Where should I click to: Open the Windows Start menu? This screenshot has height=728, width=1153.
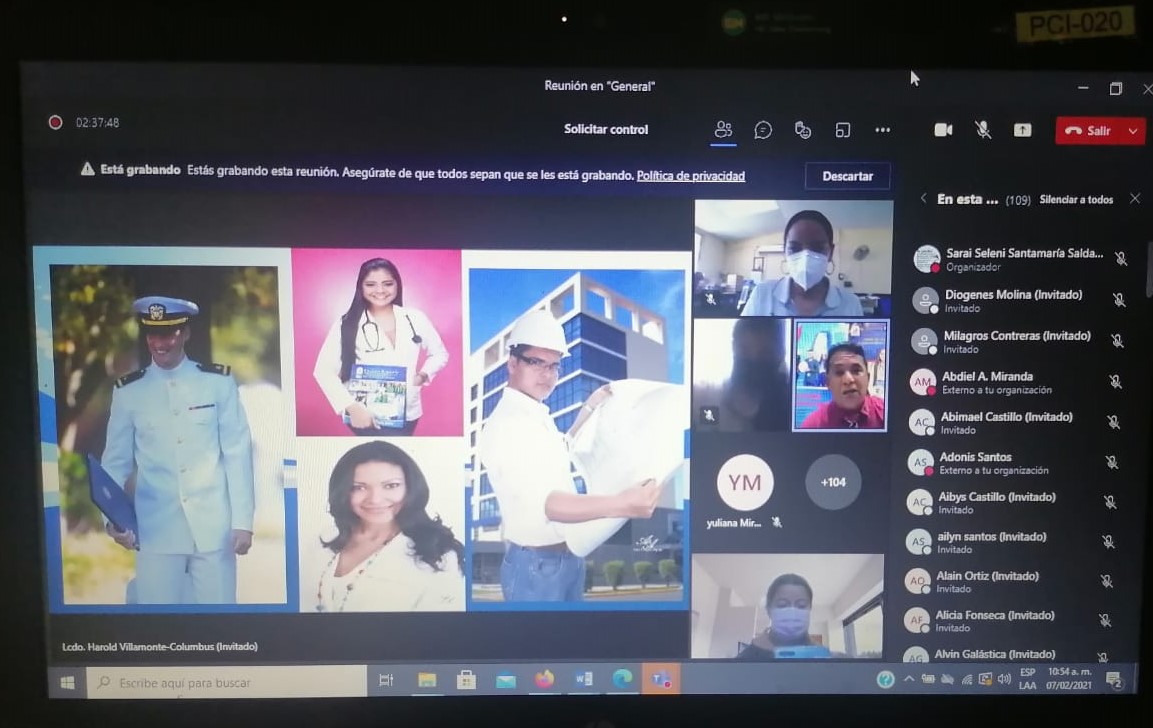[67, 682]
